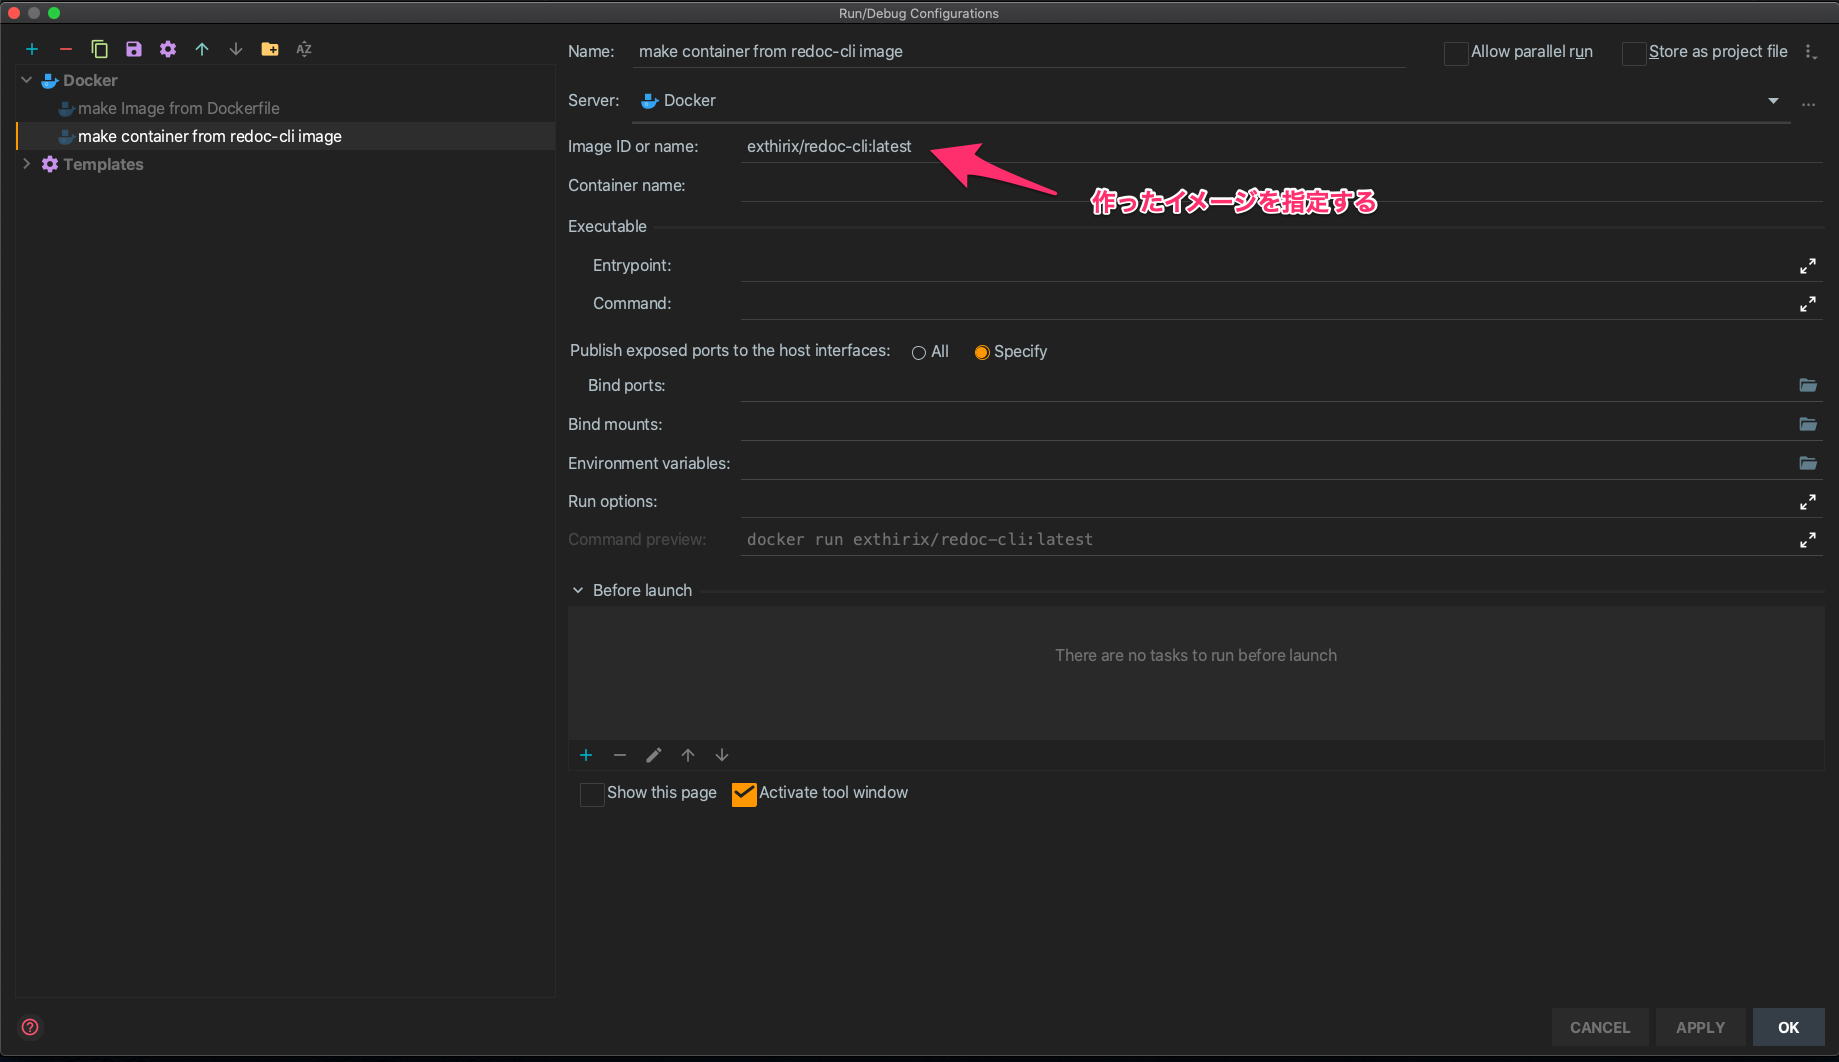
Task: Add new configuration with plus icon
Action: click(x=32, y=49)
